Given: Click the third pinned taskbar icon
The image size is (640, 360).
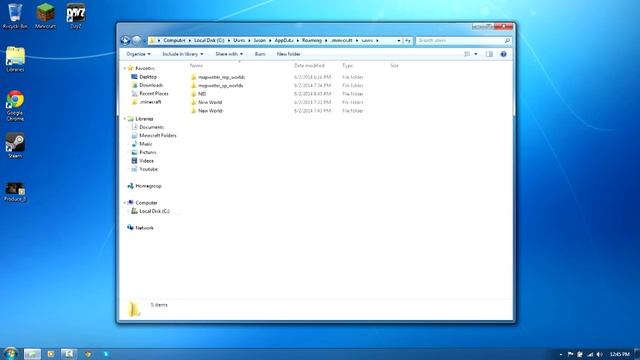Looking at the screenshot, I should click(x=69, y=354).
